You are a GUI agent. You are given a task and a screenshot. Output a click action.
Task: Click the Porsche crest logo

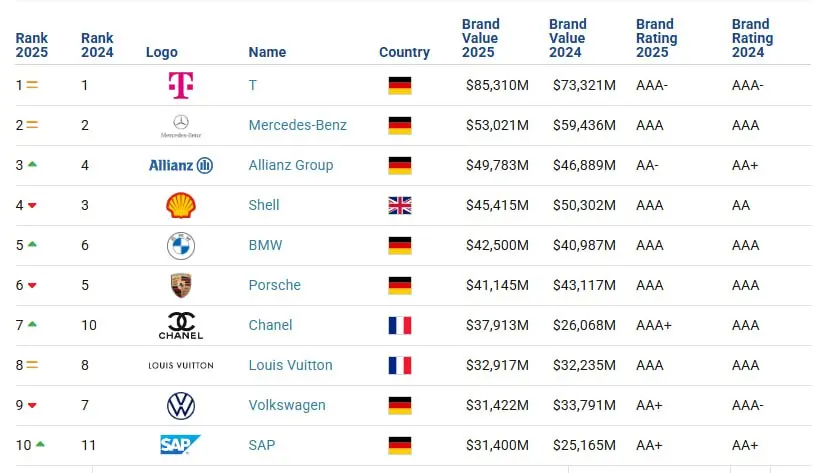[x=180, y=285]
